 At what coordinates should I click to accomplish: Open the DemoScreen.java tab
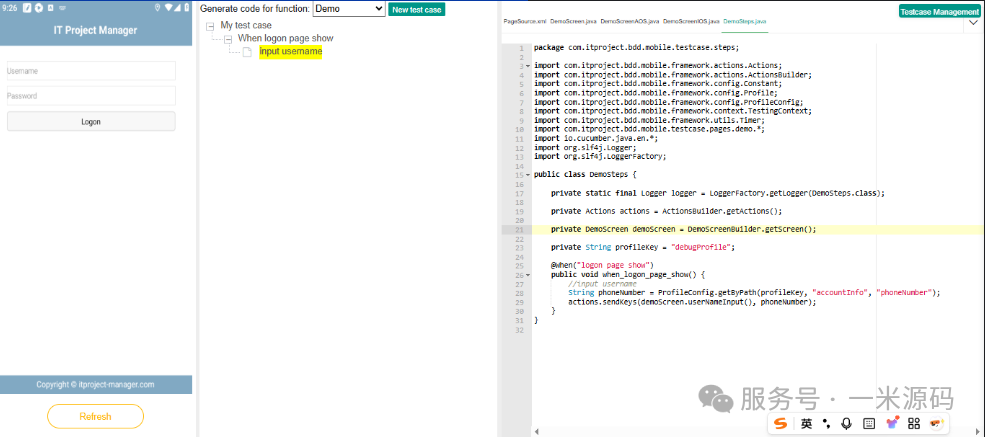pos(574,21)
